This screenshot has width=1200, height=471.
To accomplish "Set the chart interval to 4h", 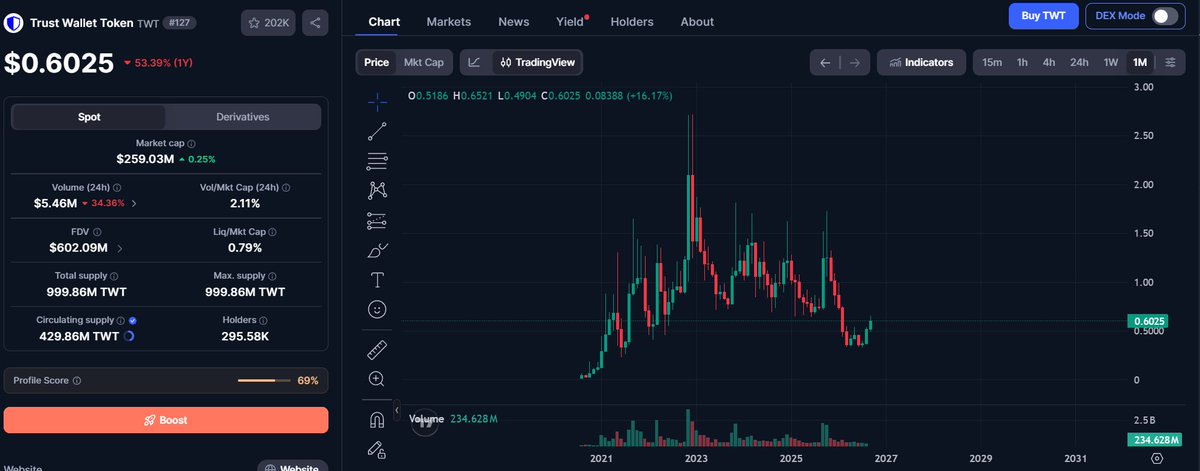I will coord(1049,62).
